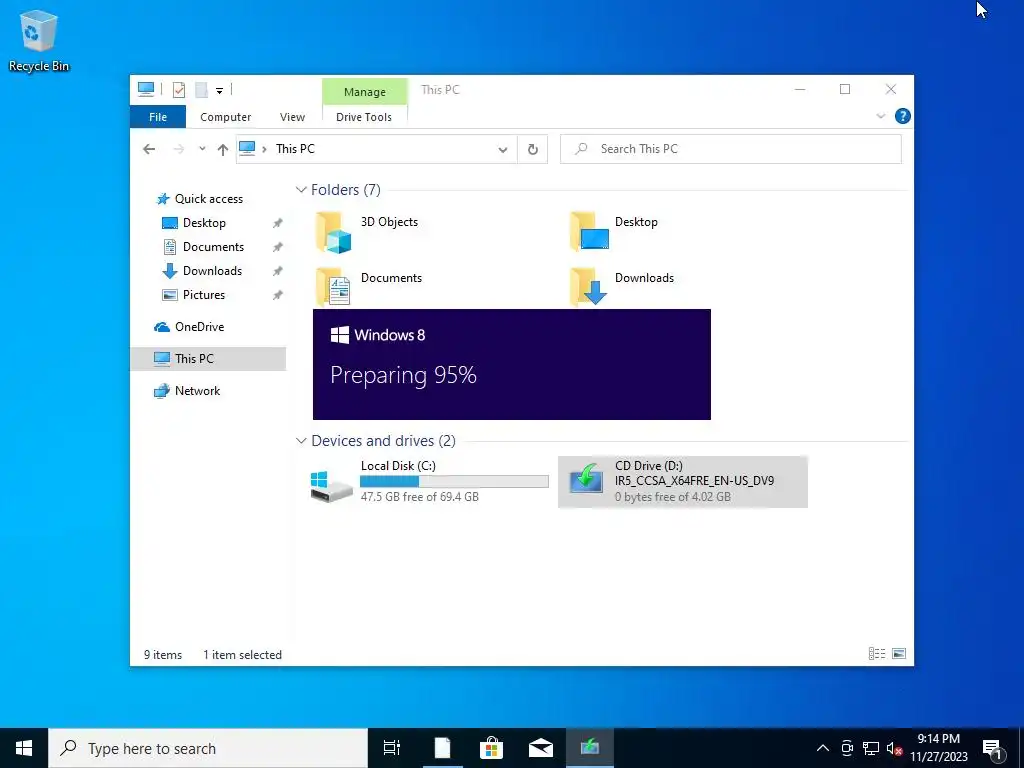Select the Documents folder in Folders group
This screenshot has height=768, width=1024.
[x=369, y=287]
